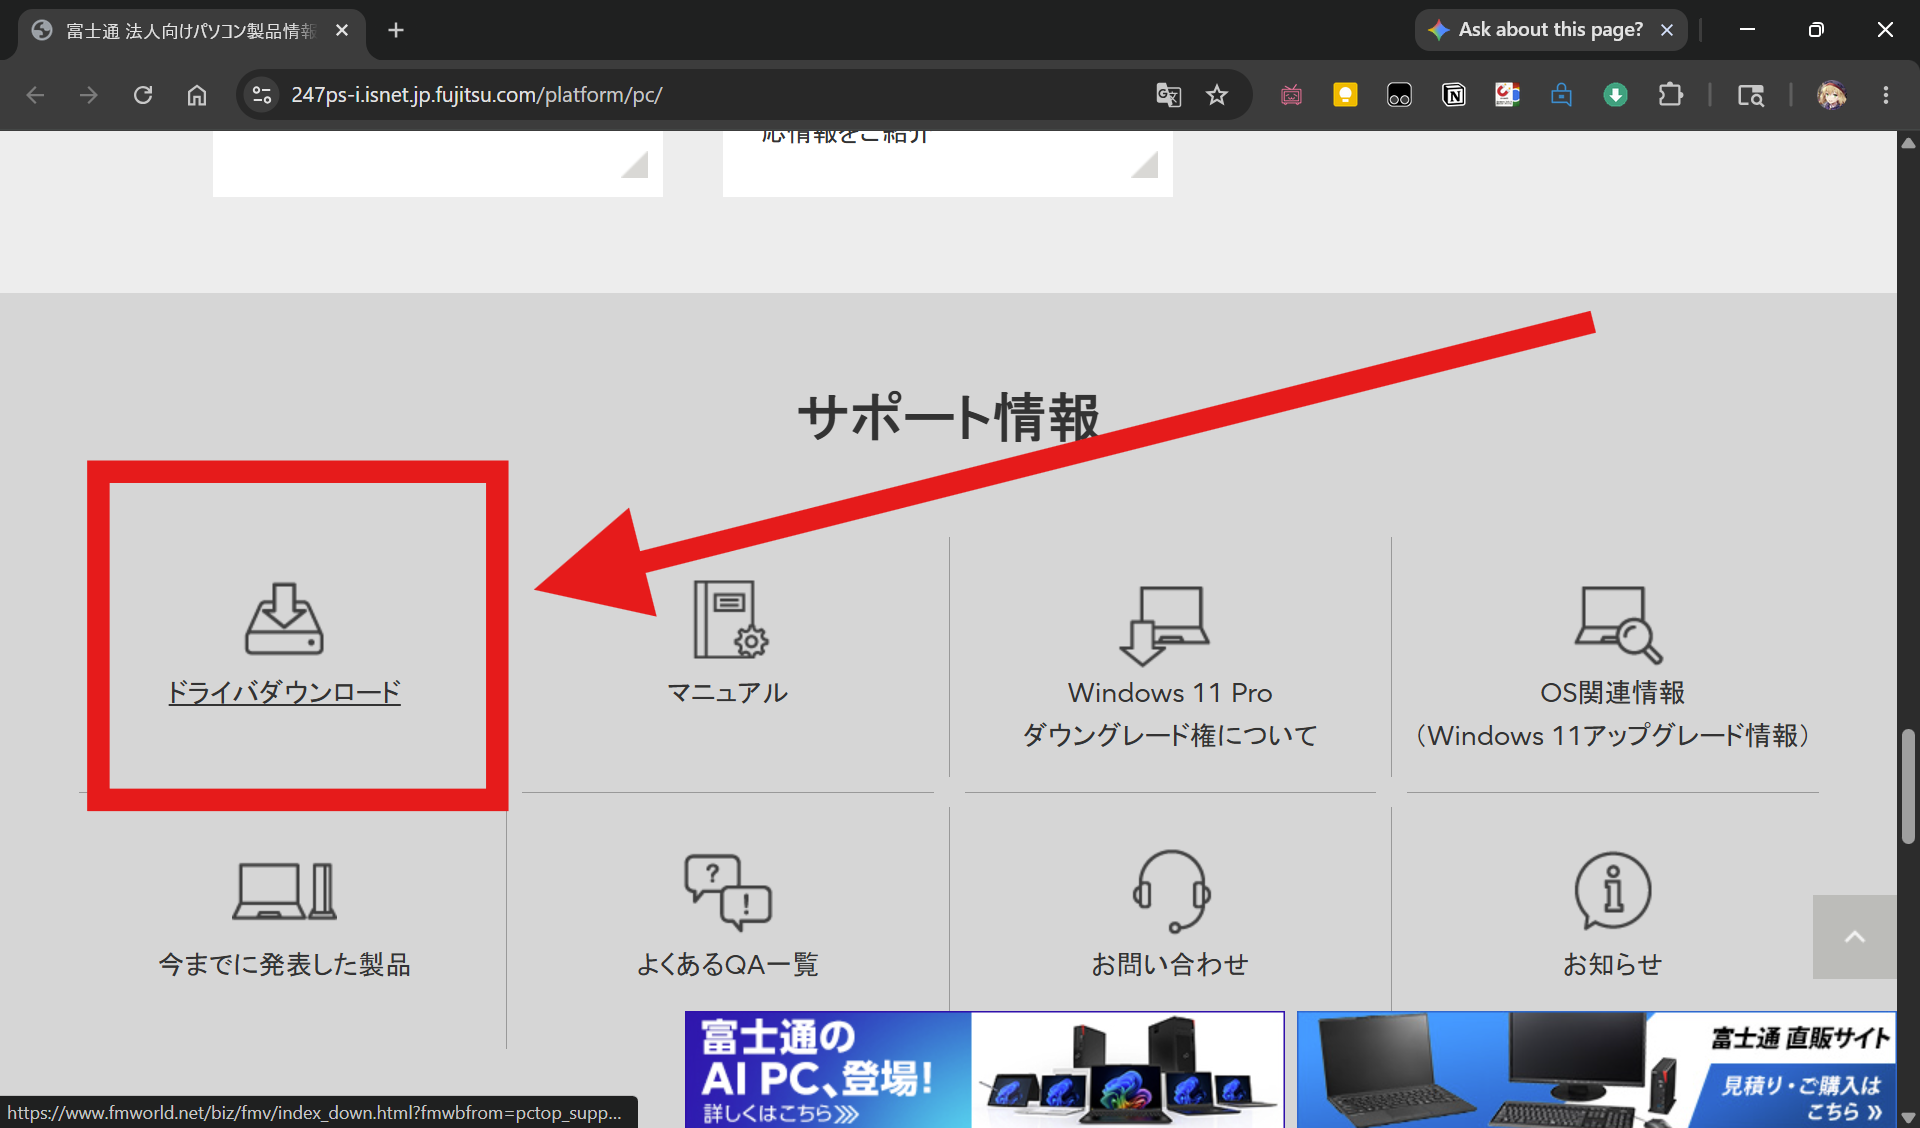Open お問い合わせ link
The height and width of the screenshot is (1128, 1920).
click(x=1170, y=964)
